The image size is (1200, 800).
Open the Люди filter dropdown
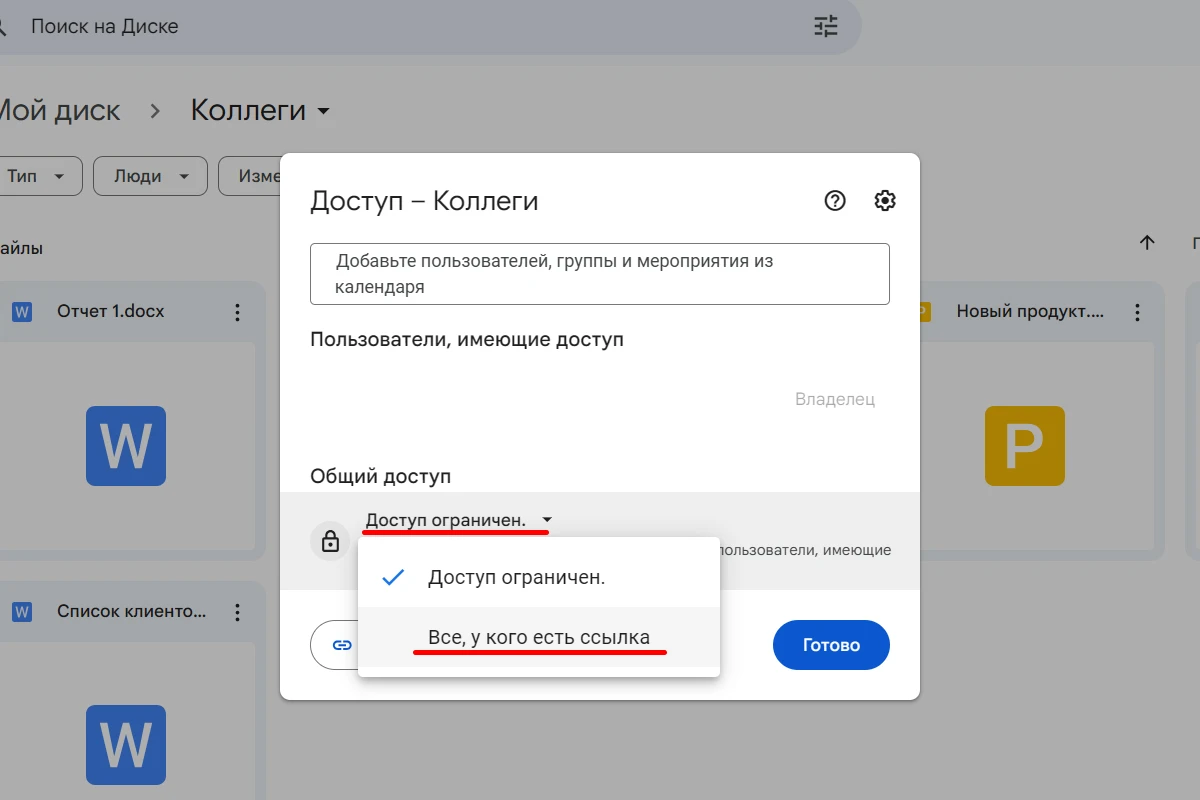click(150, 176)
